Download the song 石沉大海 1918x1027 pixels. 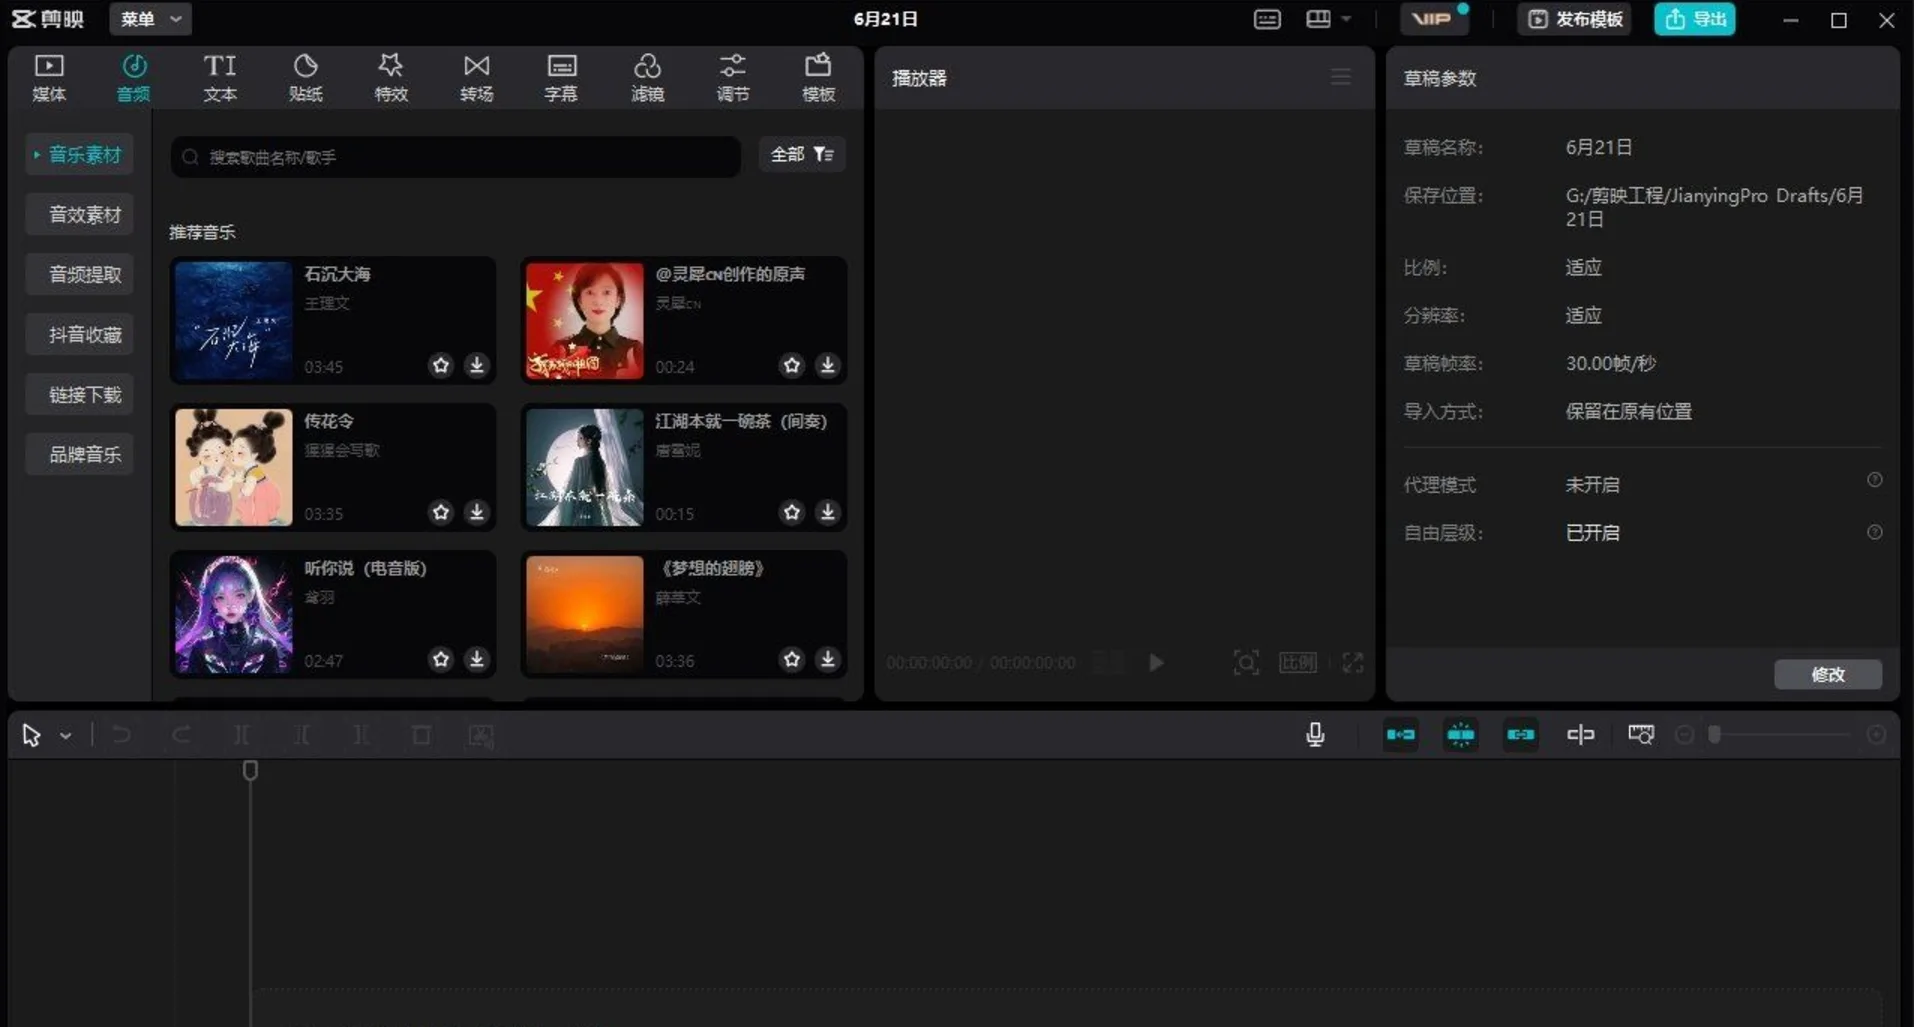click(x=477, y=365)
